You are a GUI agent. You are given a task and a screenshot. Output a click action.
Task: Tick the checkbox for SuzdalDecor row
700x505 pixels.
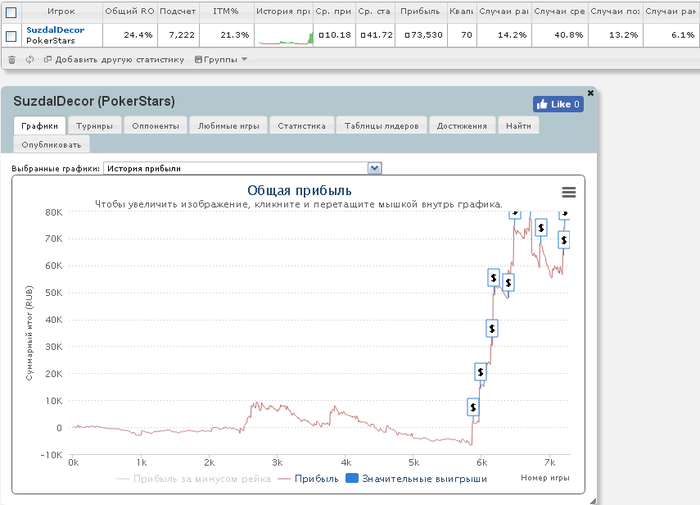coord(11,36)
